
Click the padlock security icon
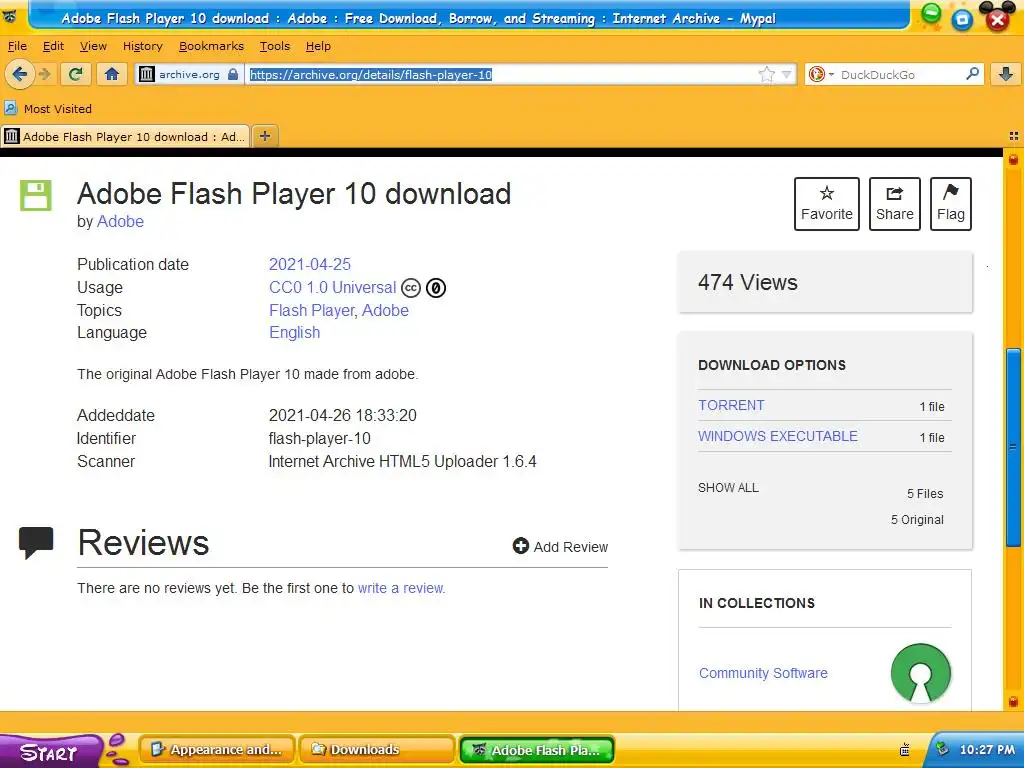click(232, 74)
